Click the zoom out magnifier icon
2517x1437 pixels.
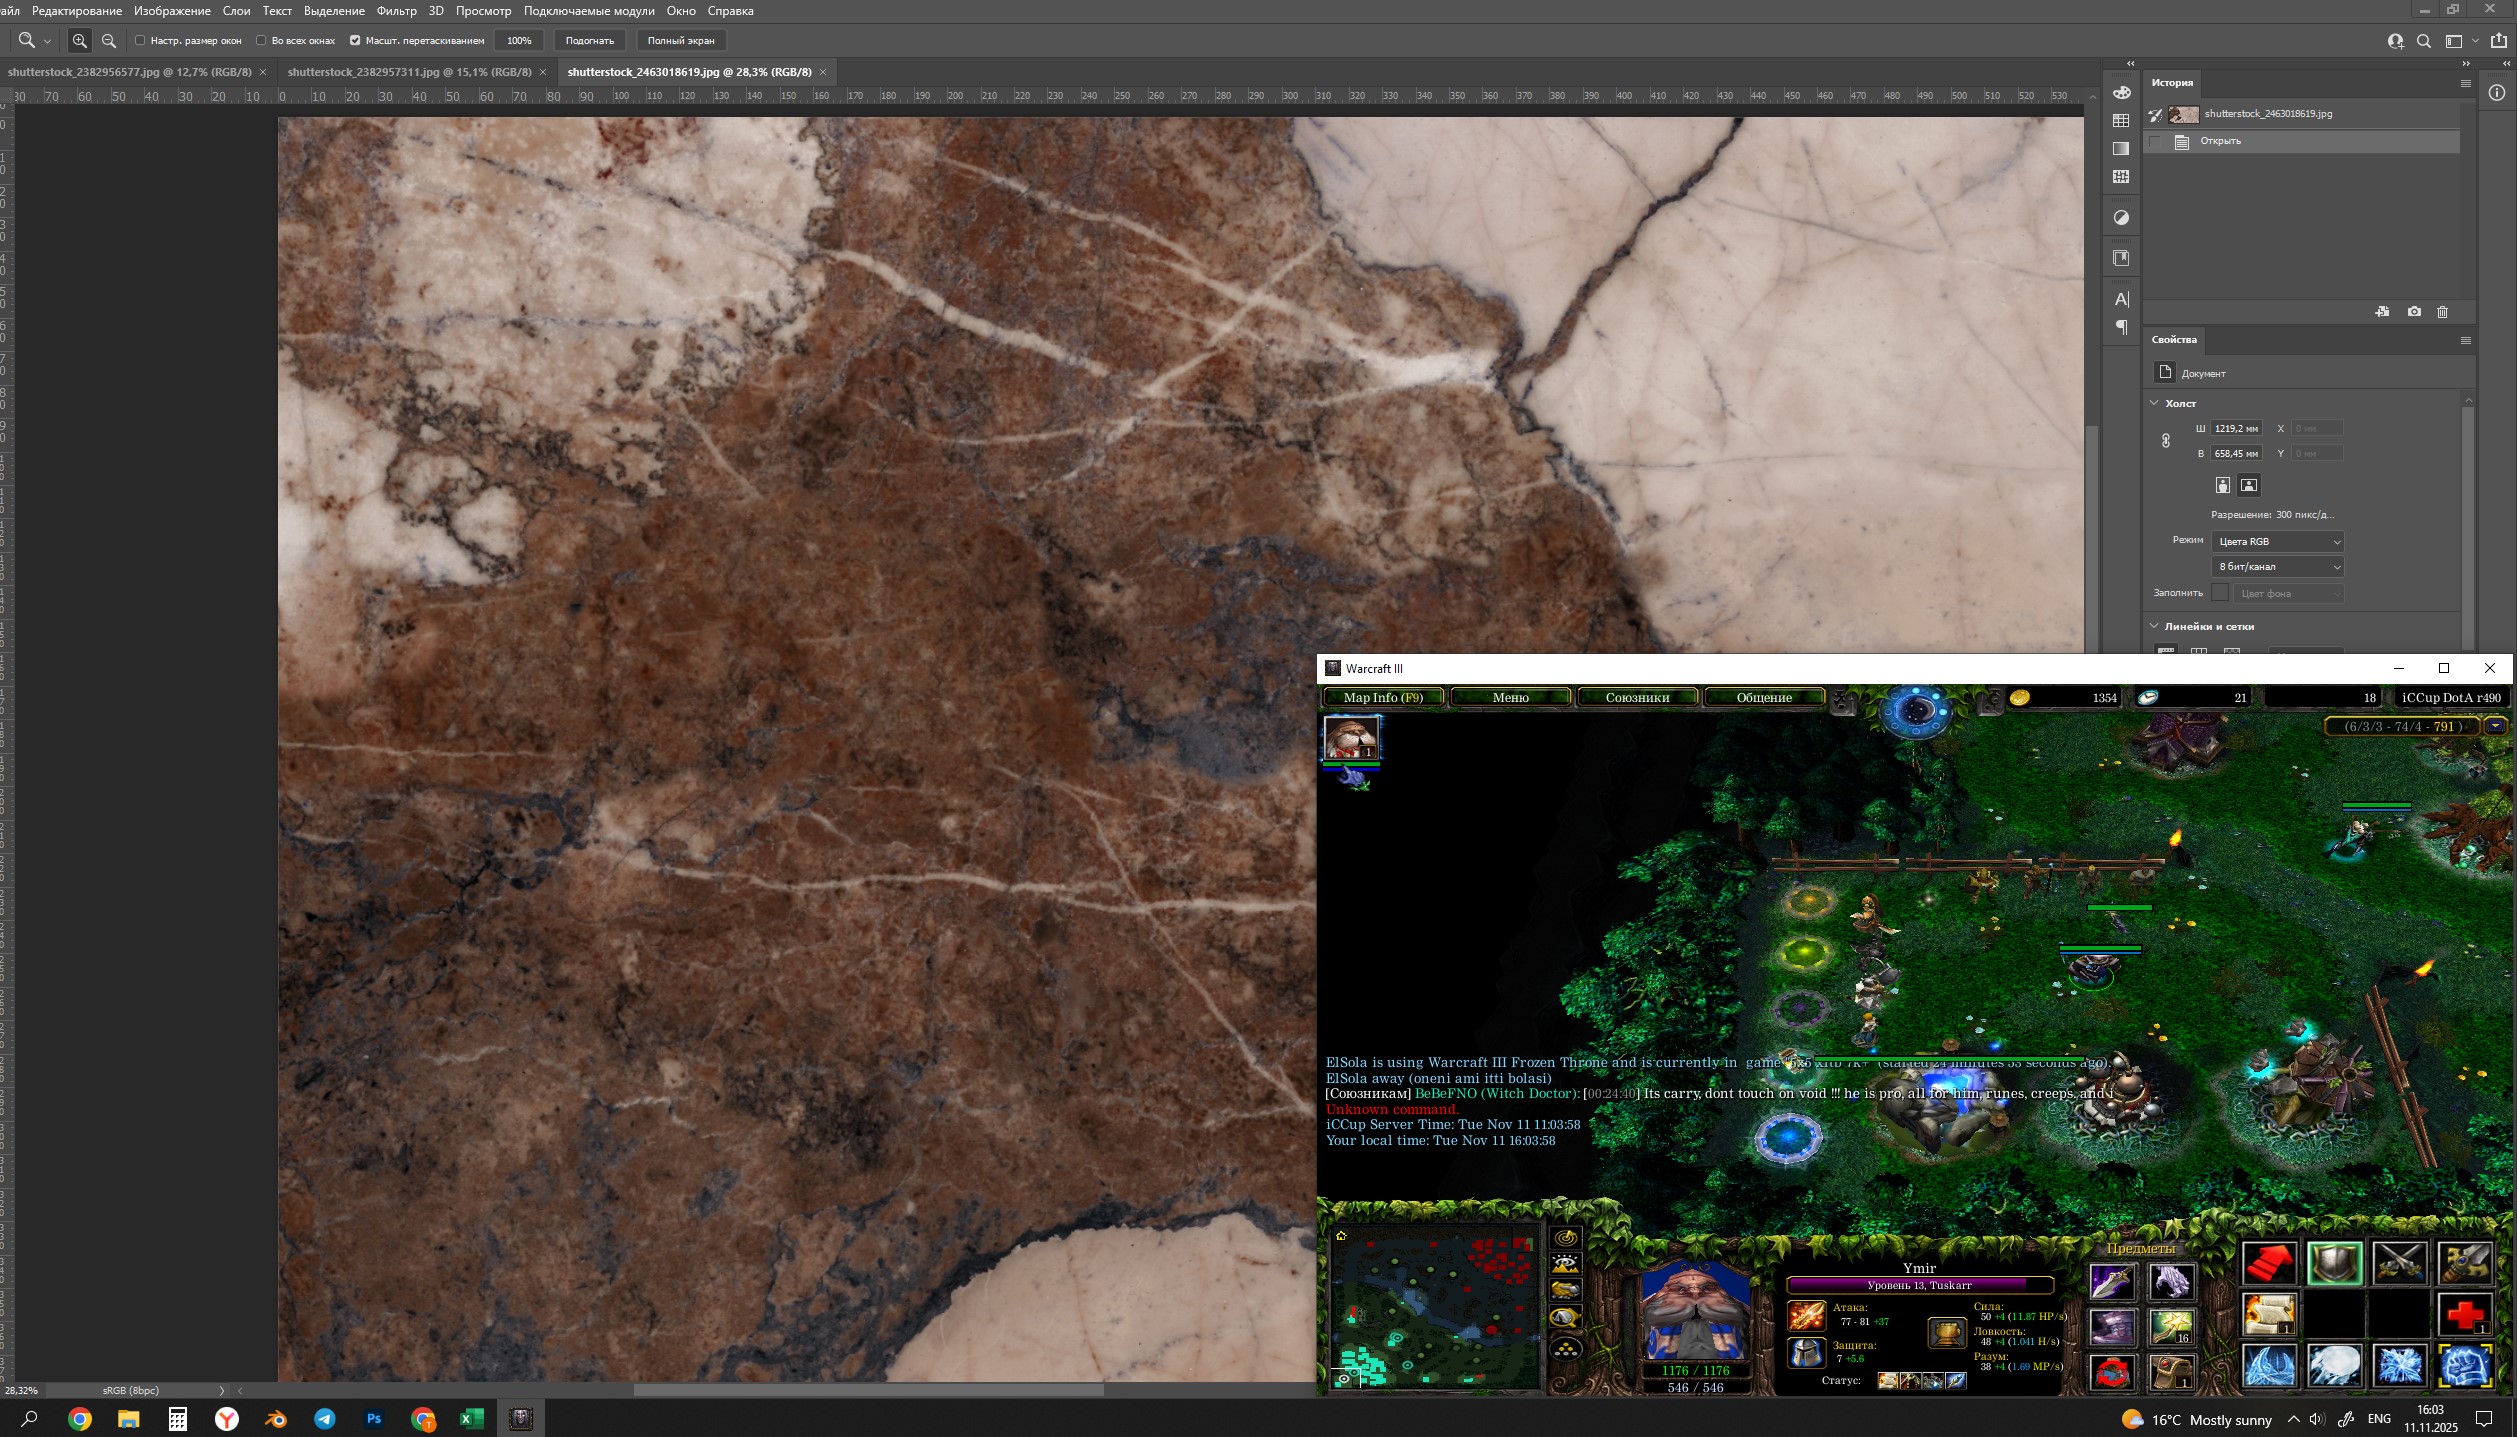click(x=109, y=41)
